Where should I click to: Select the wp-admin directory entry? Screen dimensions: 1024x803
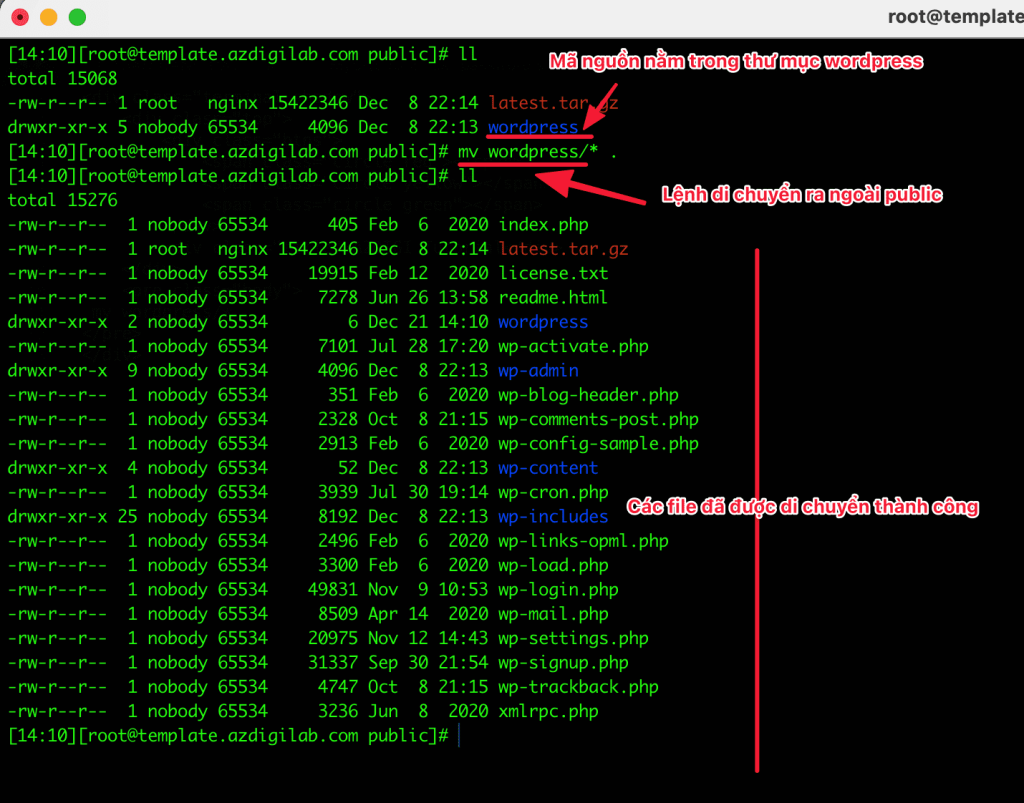coord(542,370)
